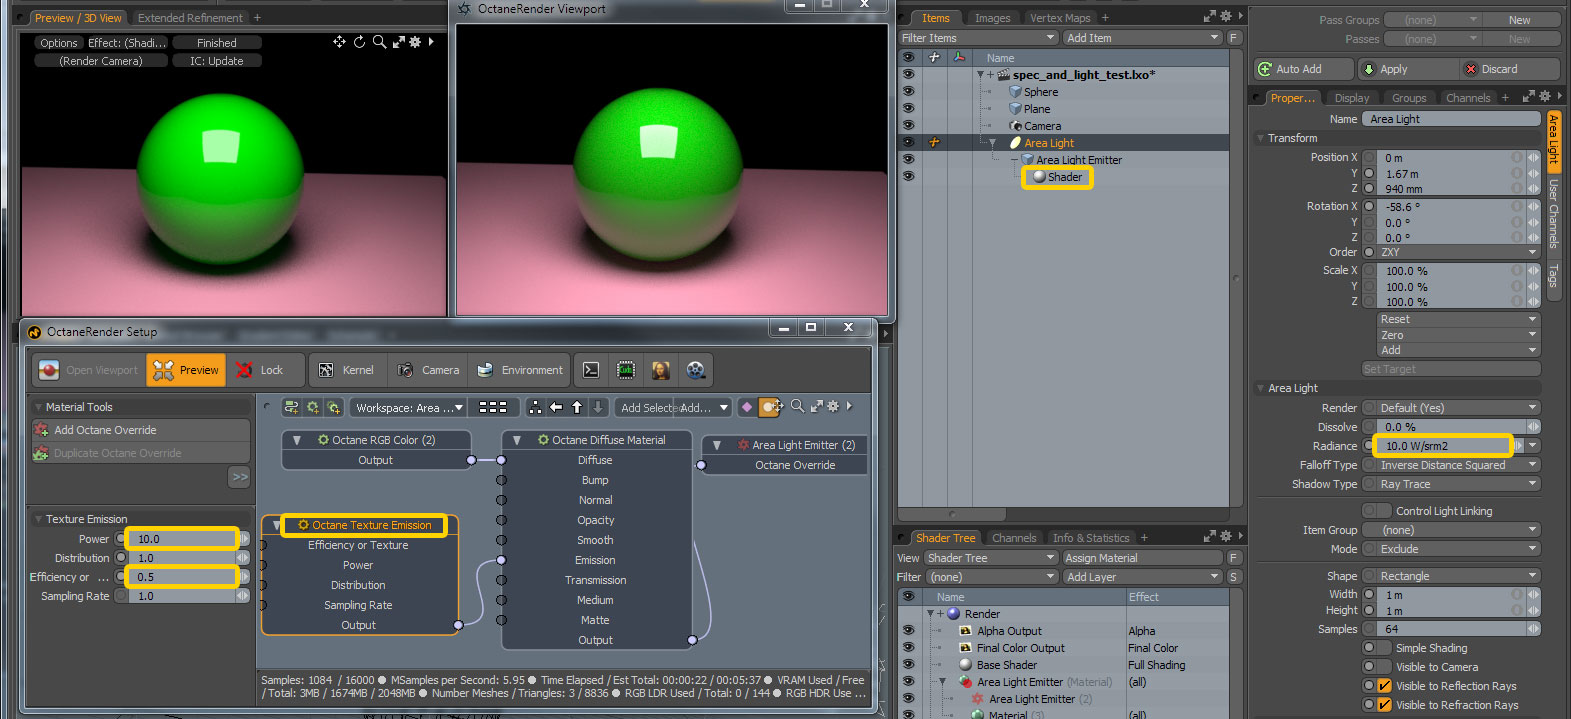1571x719 pixels.
Task: Click the Discard button
Action: tap(1509, 69)
